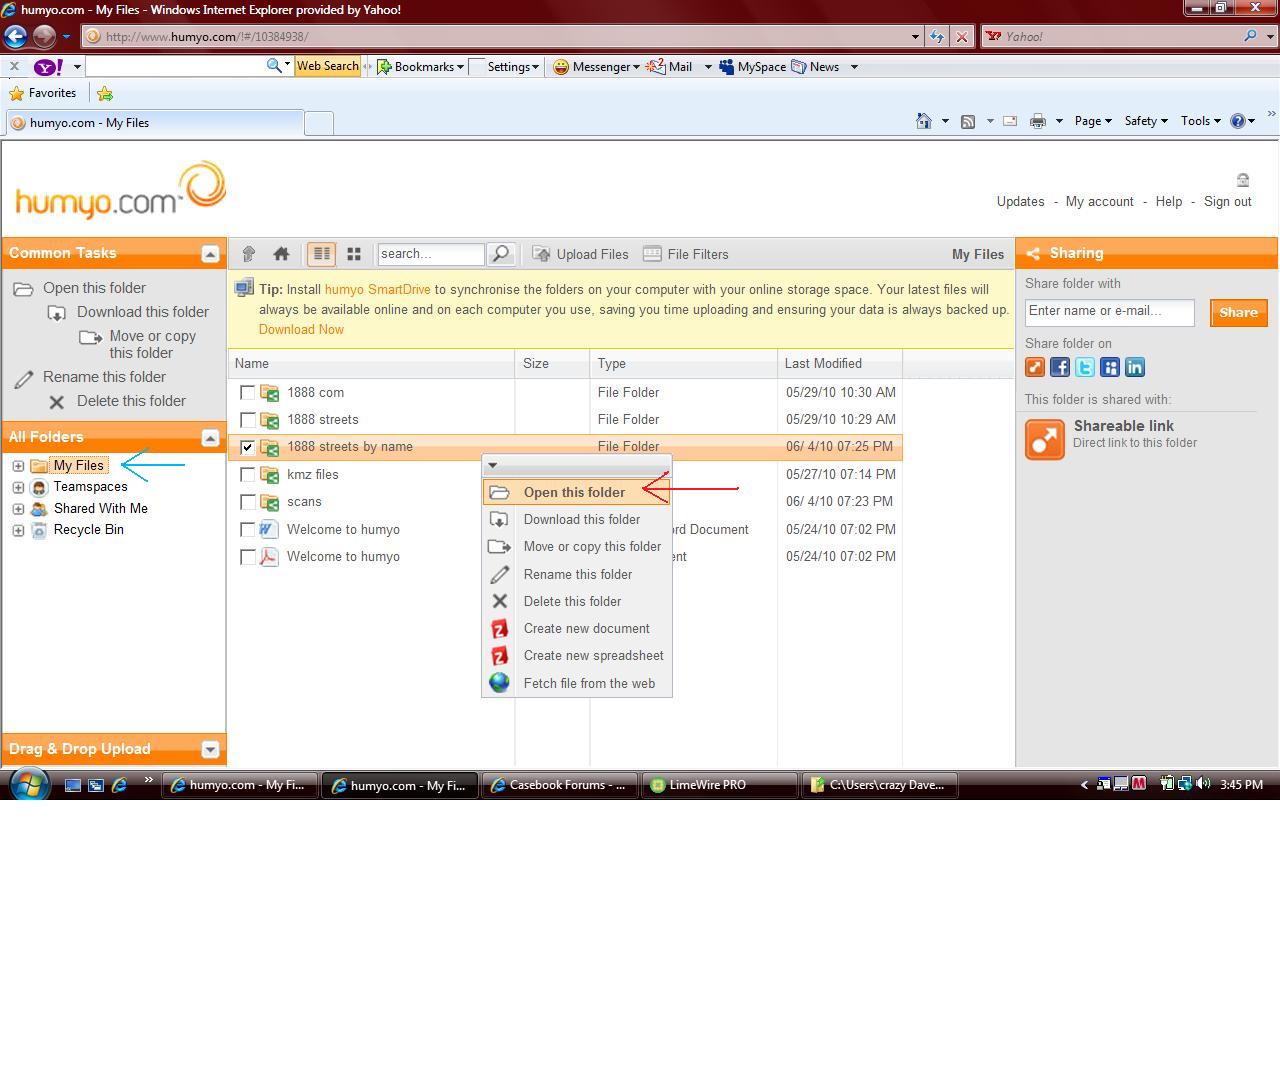This screenshot has height=1069, width=1280.
Task: Click the Enter name or e-mail field
Action: pos(1109,312)
